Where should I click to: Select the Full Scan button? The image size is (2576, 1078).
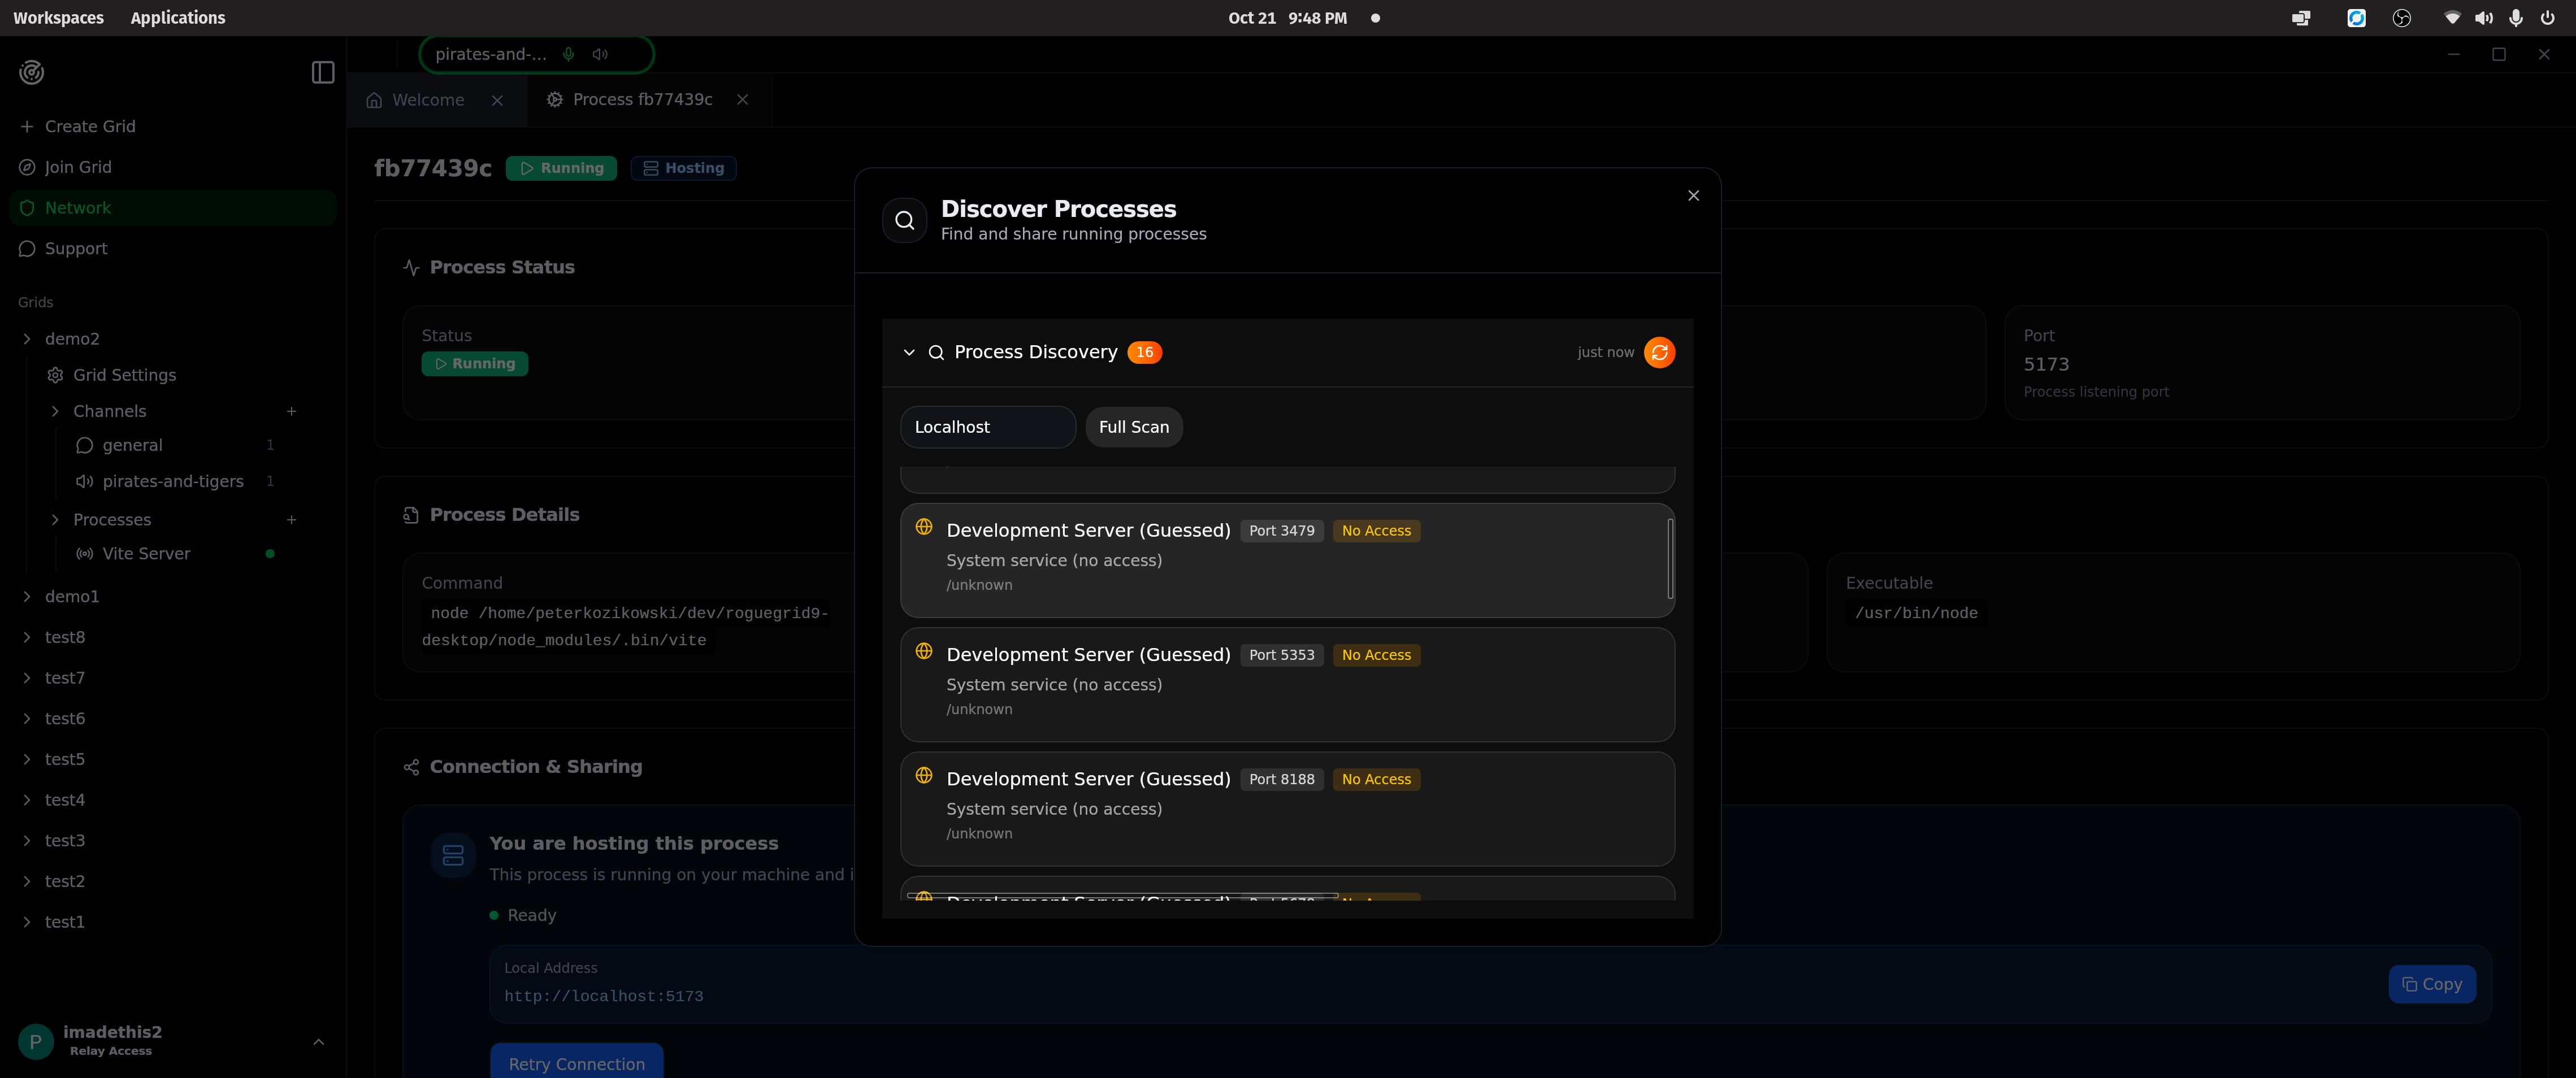1133,427
